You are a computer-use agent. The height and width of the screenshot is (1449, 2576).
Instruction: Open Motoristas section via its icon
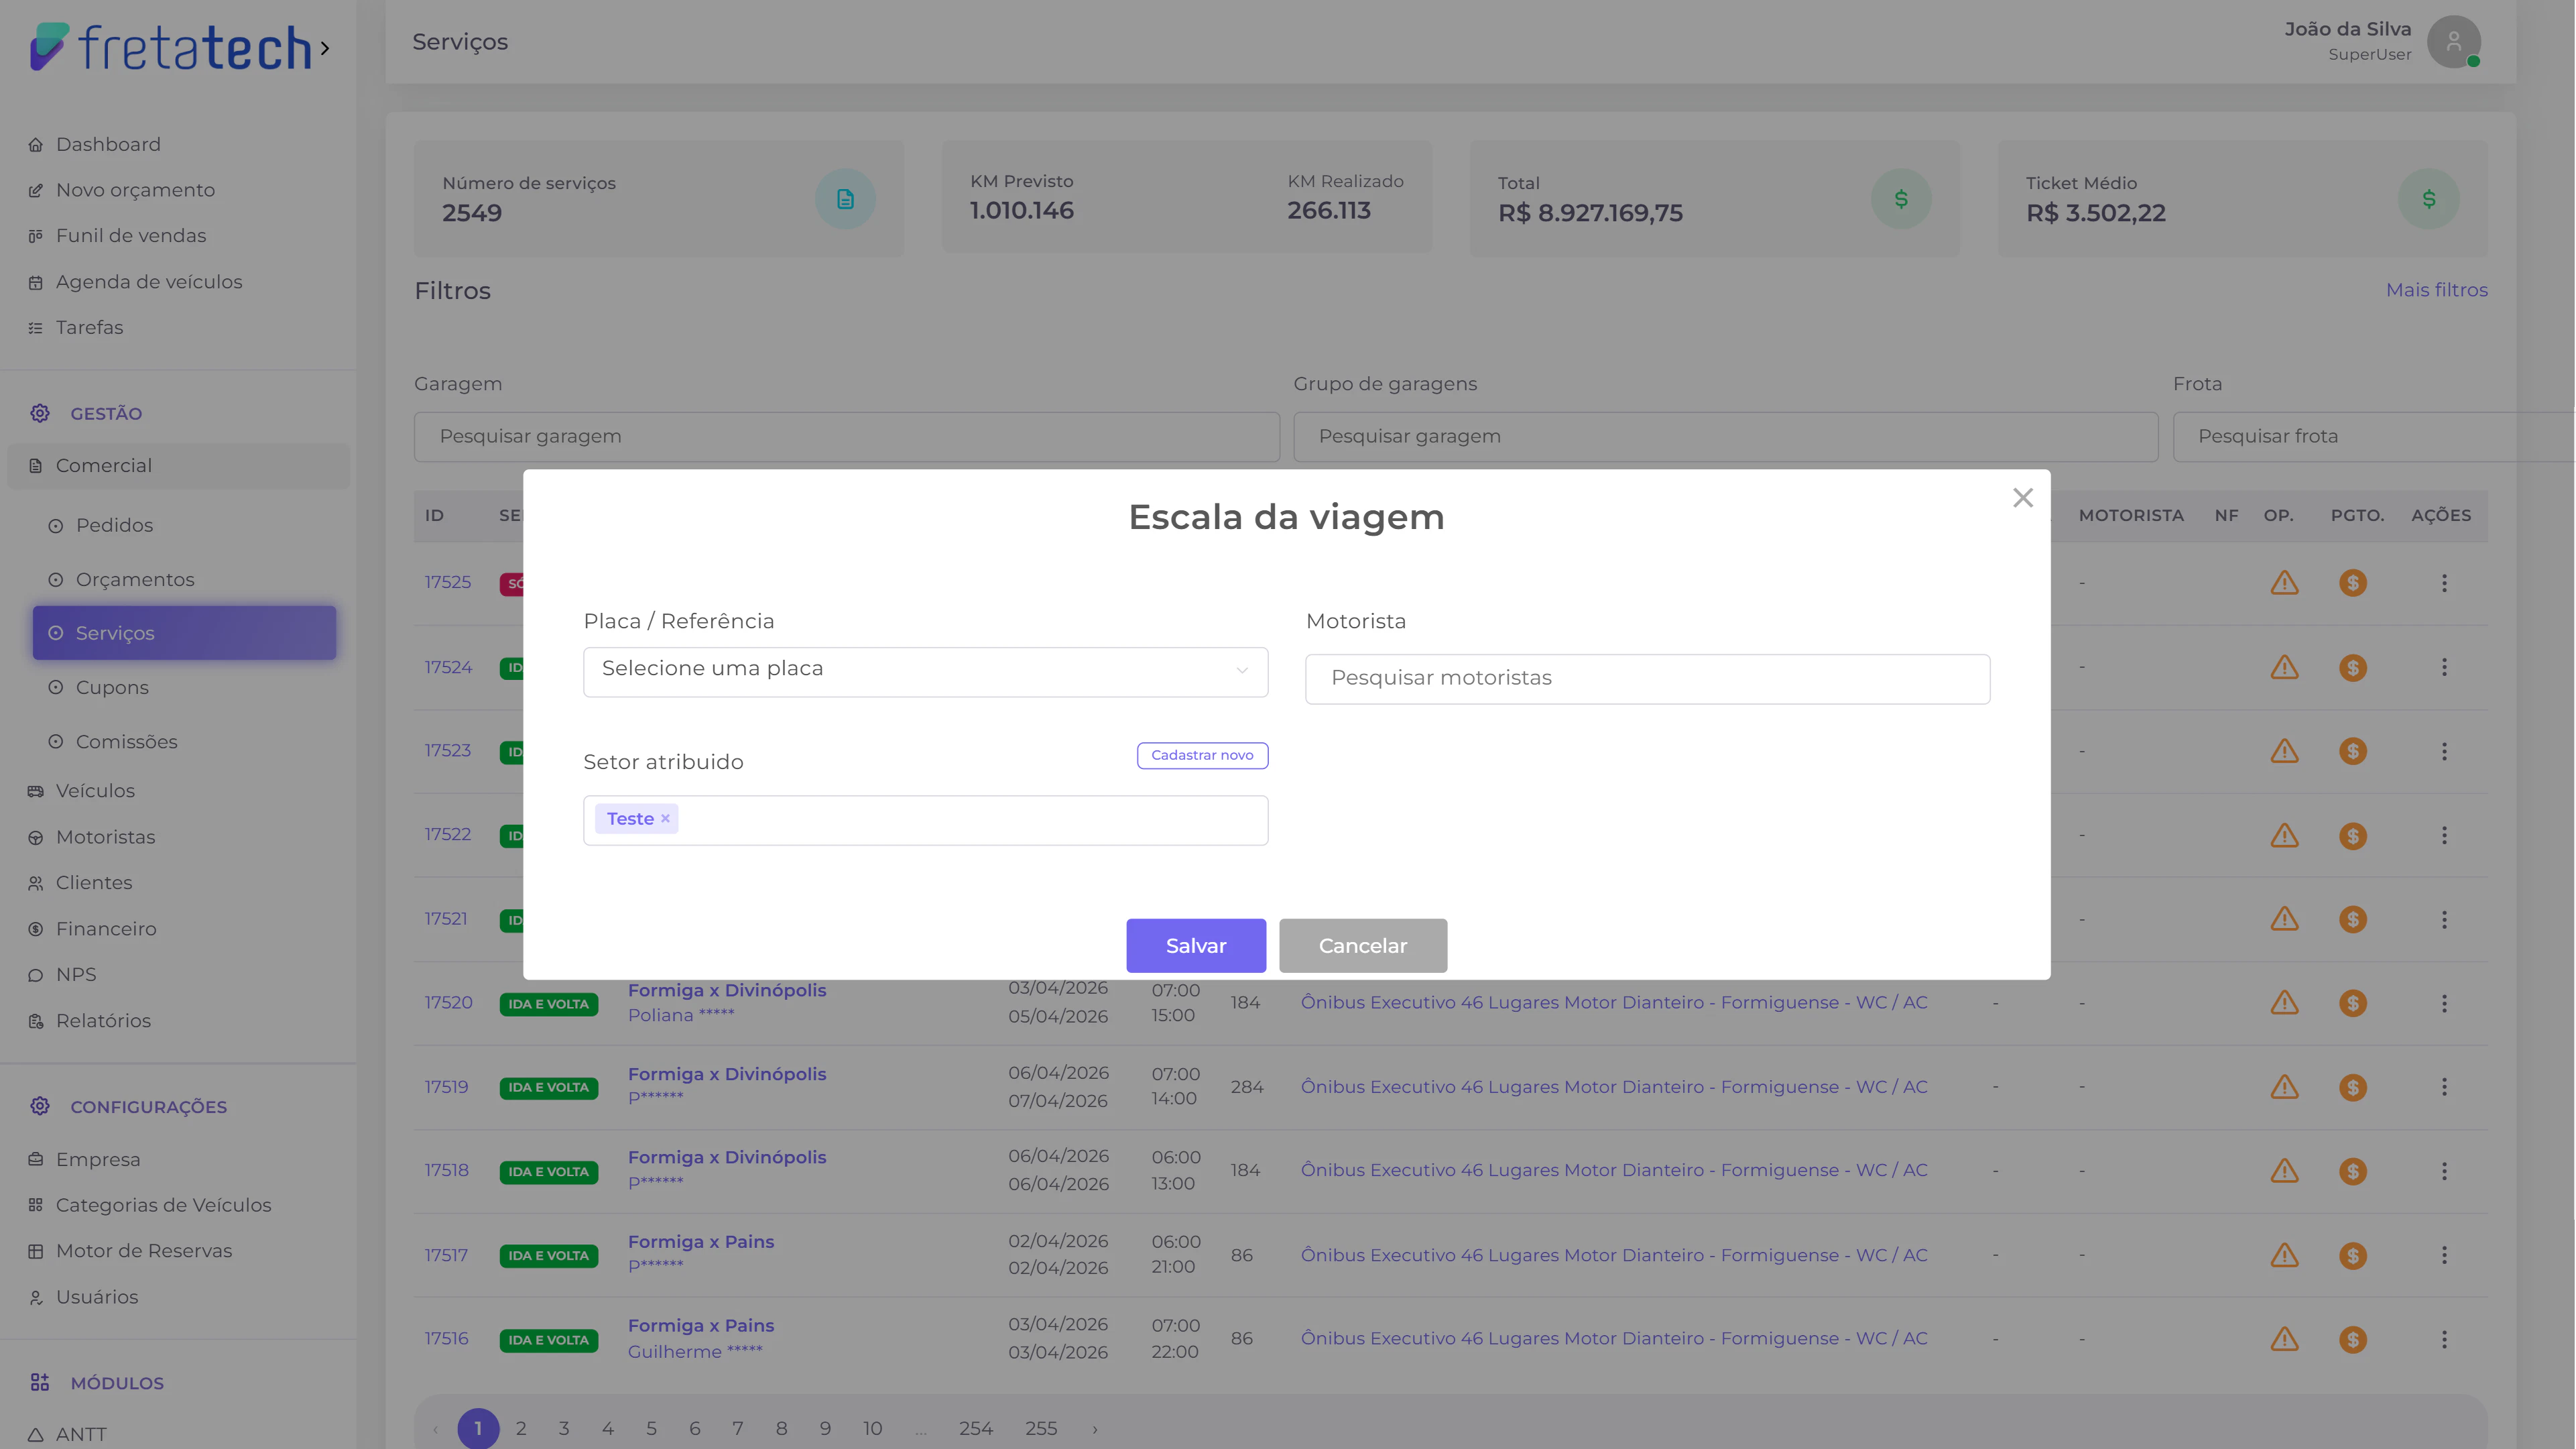pyautogui.click(x=36, y=837)
